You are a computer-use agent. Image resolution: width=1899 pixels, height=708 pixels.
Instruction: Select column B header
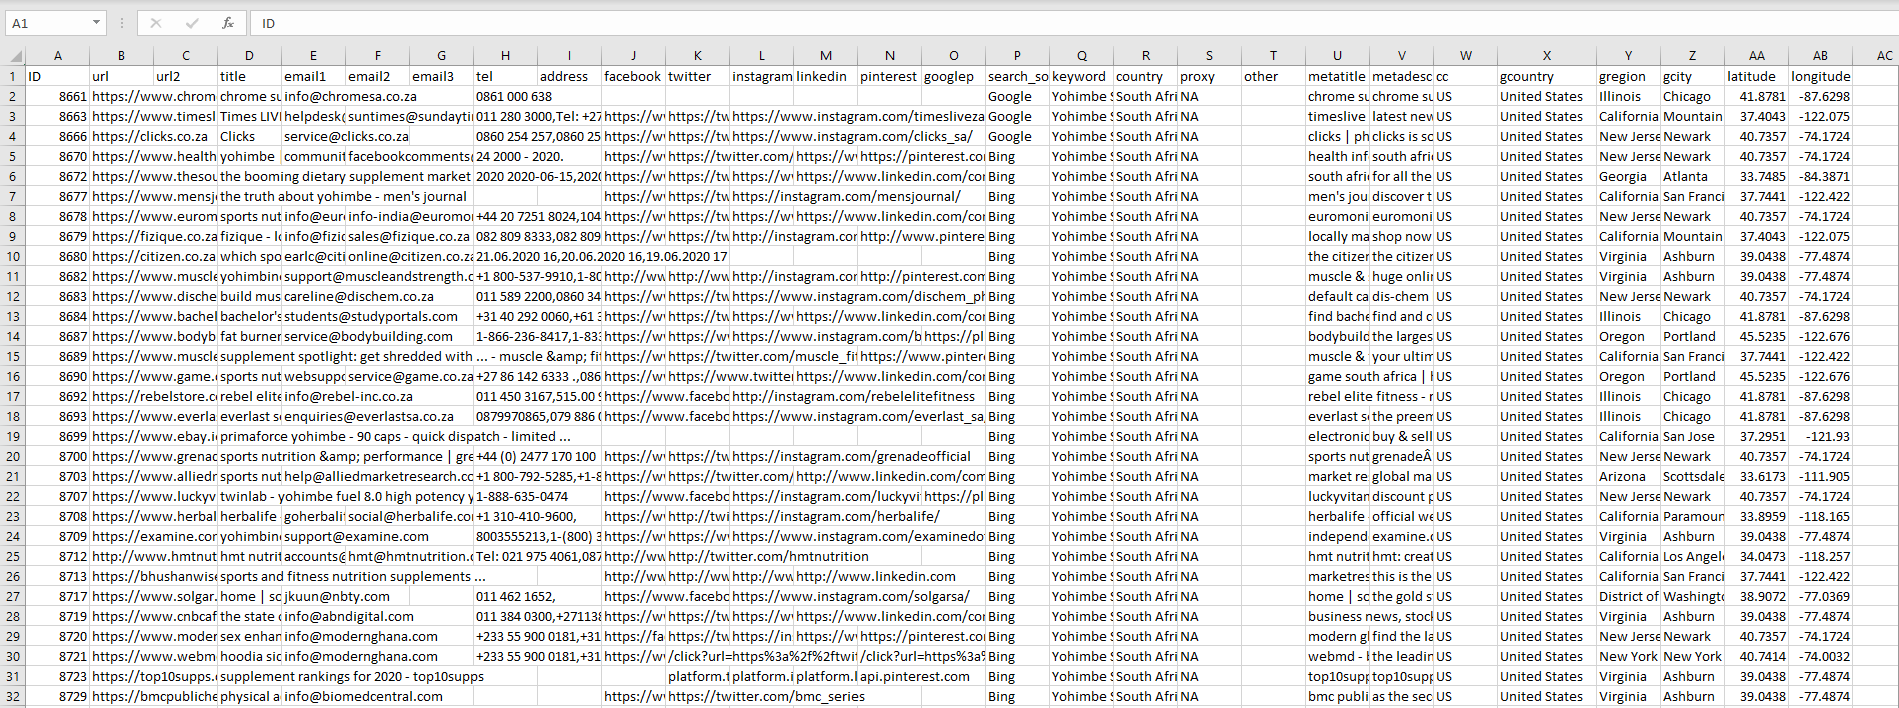122,56
